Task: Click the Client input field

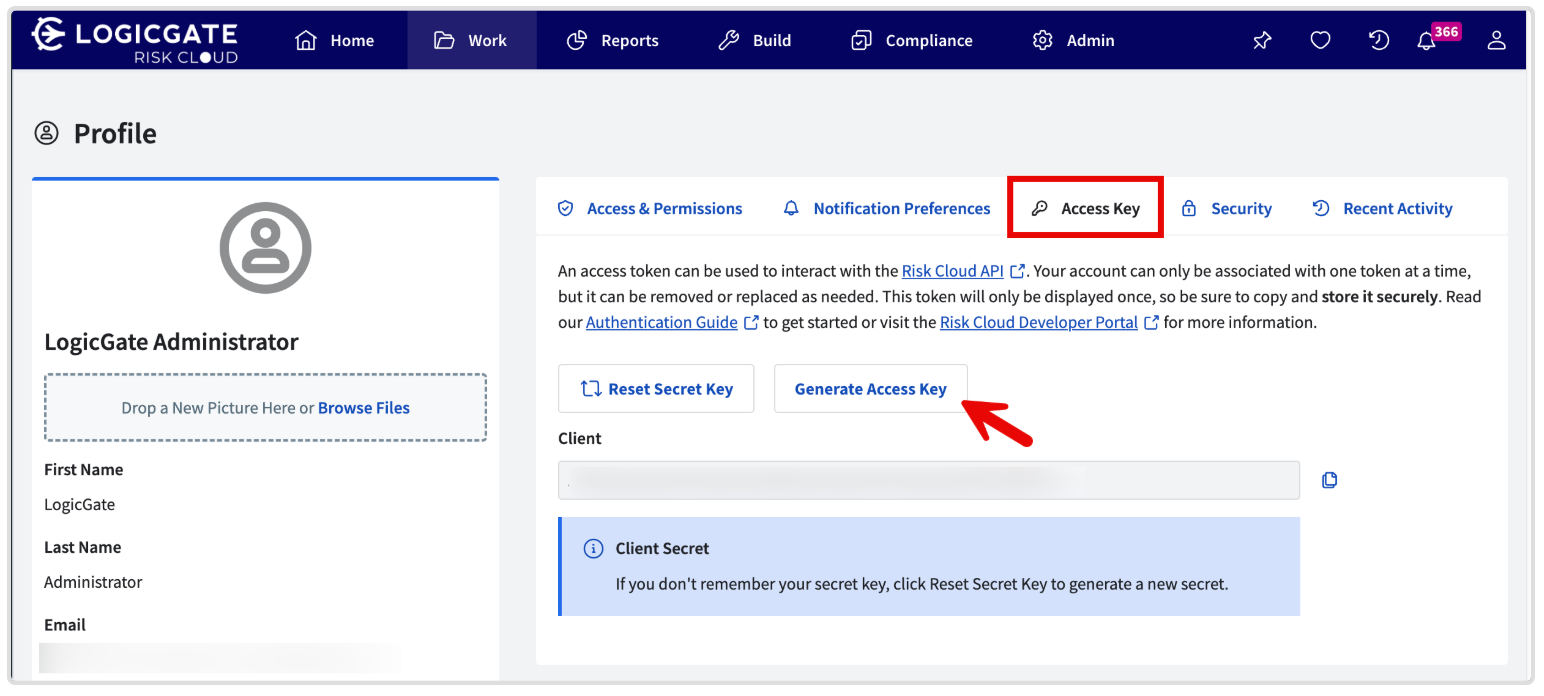Action: pyautogui.click(x=929, y=480)
